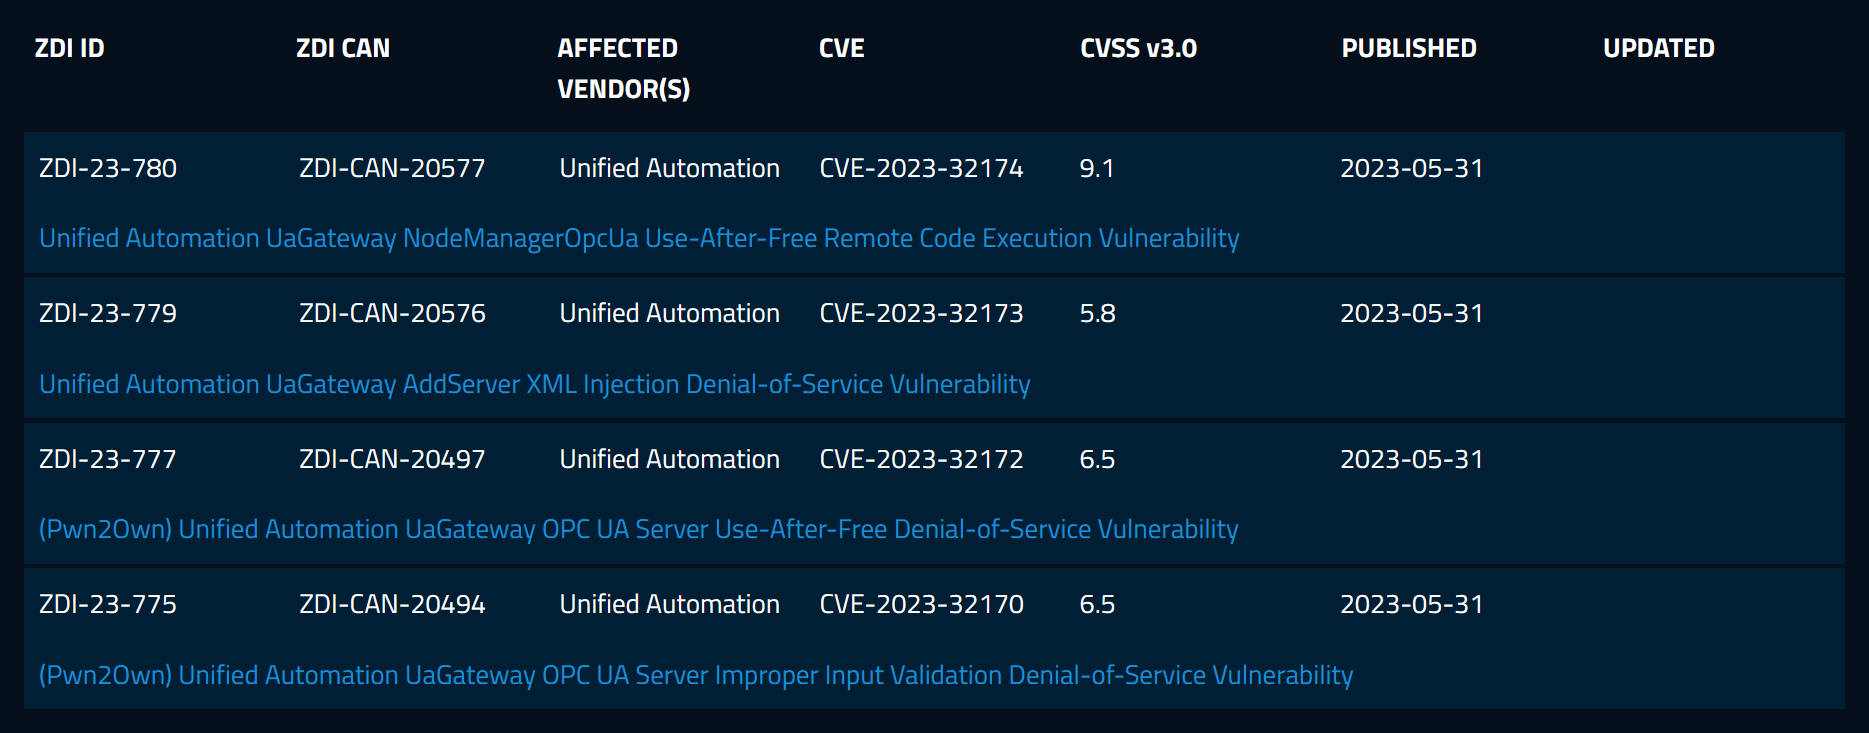This screenshot has height=733, width=1869.
Task: Select the CVE-2023-32173 cell
Action: coord(921,313)
